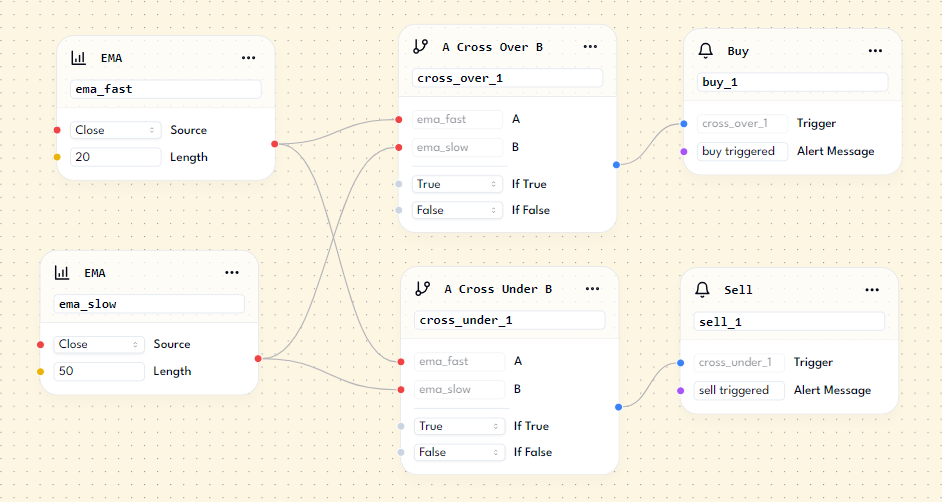This screenshot has width=942, height=502.
Task: Open the three-dot menu on ema_fast node
Action: tap(249, 58)
